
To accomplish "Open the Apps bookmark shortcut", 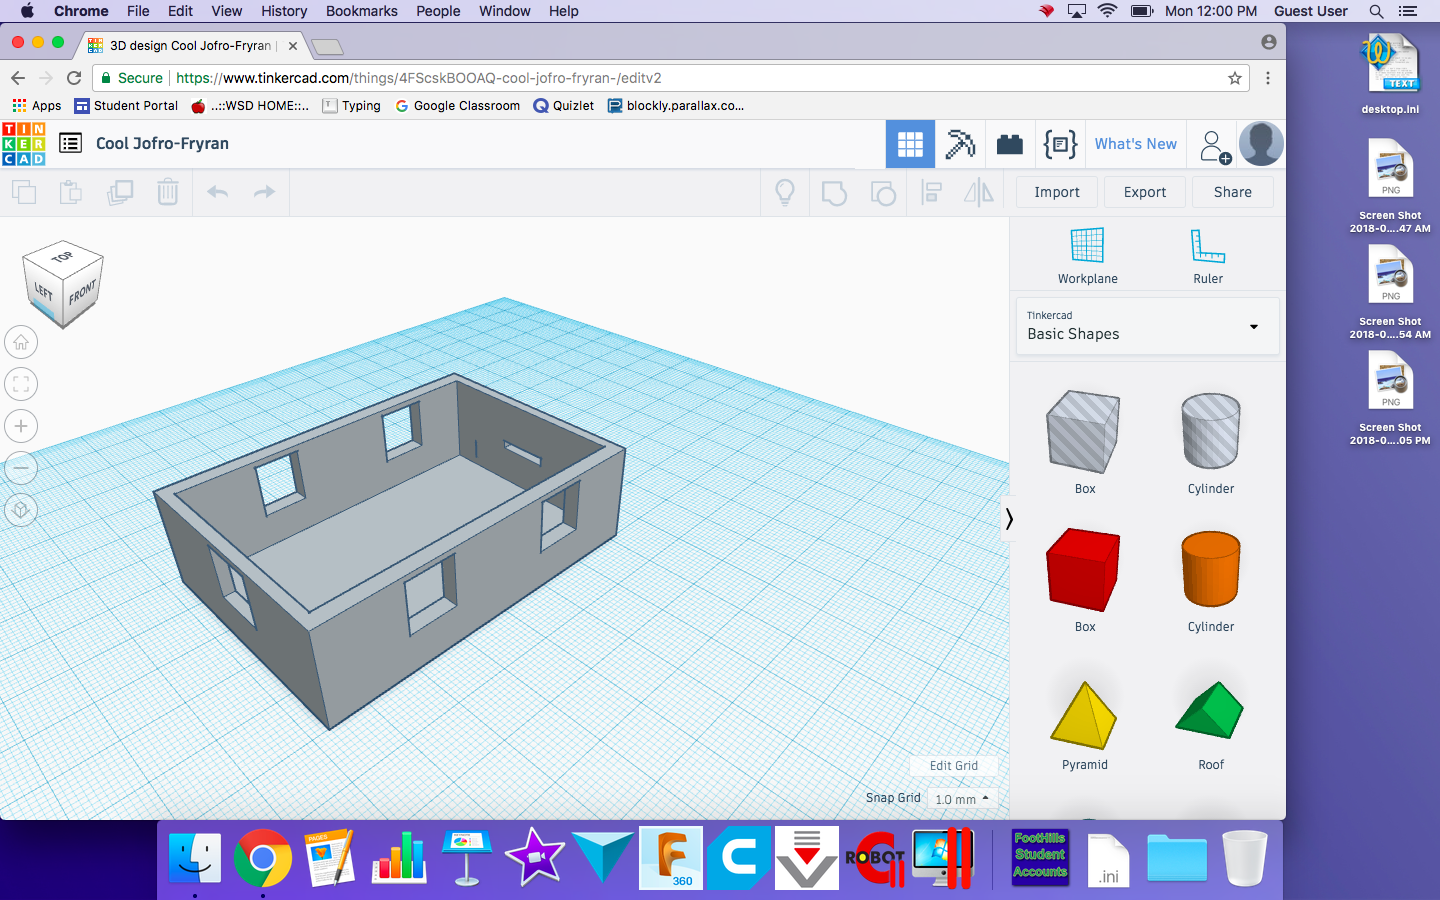I will 37,106.
